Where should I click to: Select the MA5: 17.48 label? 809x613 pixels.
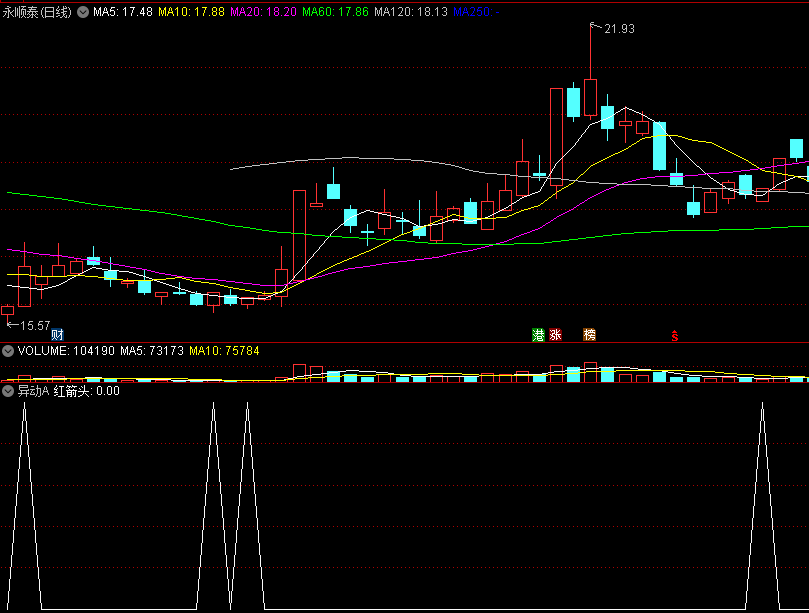123,12
